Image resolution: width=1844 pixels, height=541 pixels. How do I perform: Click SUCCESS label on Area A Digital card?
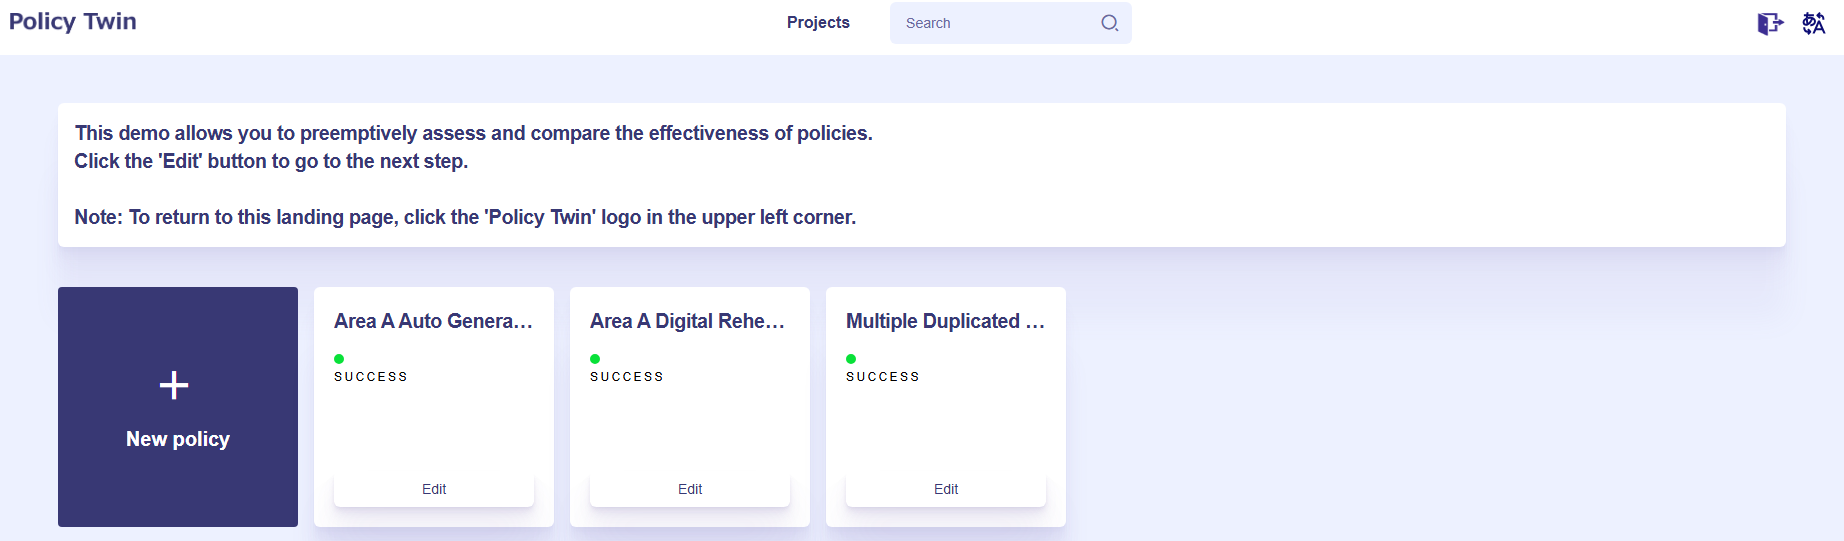pos(627,377)
